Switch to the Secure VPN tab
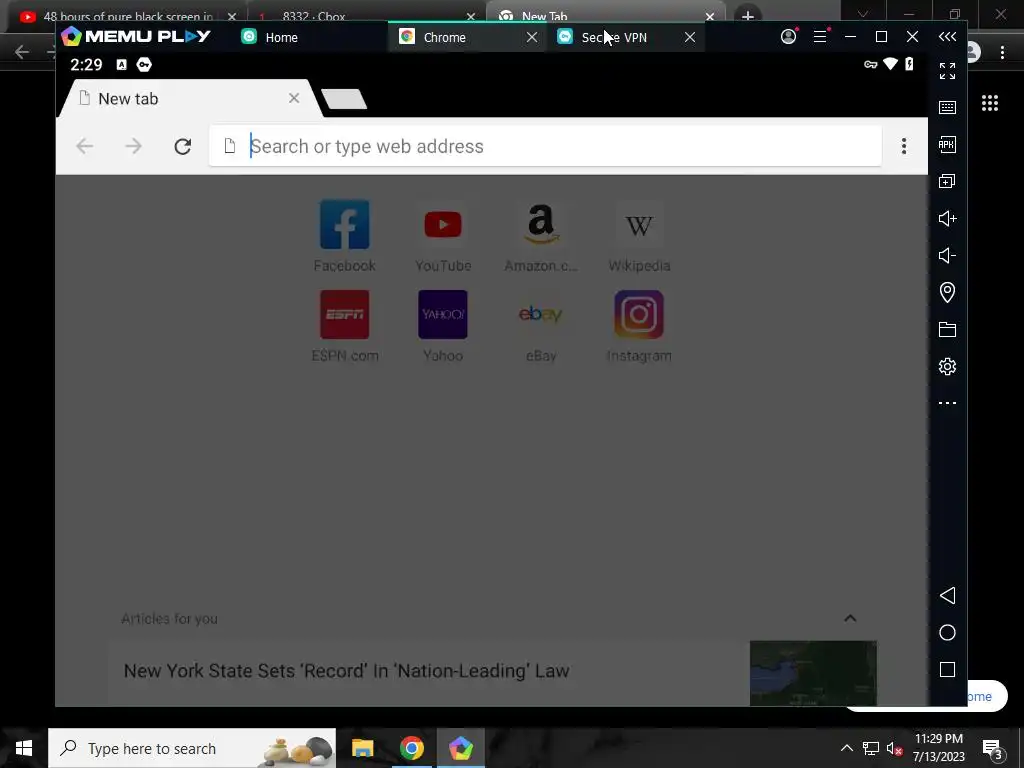1024x768 pixels. 614,37
